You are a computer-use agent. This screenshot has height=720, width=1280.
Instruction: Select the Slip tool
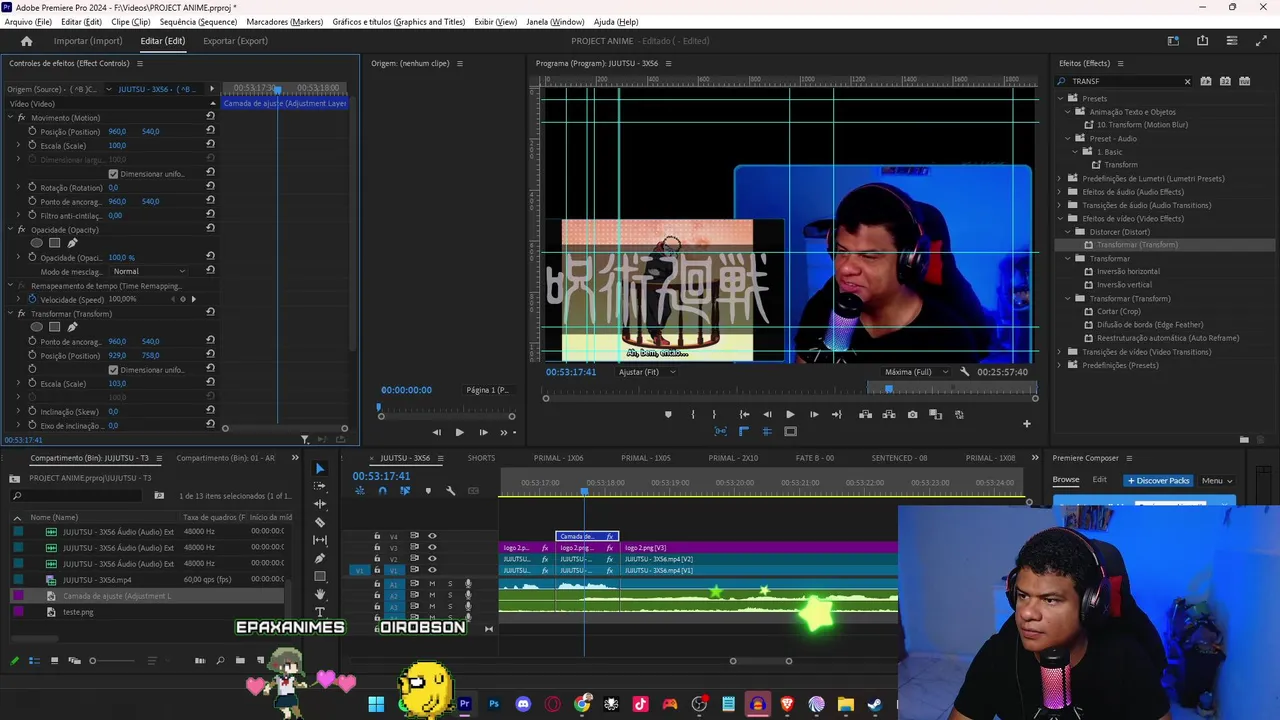[x=320, y=540]
